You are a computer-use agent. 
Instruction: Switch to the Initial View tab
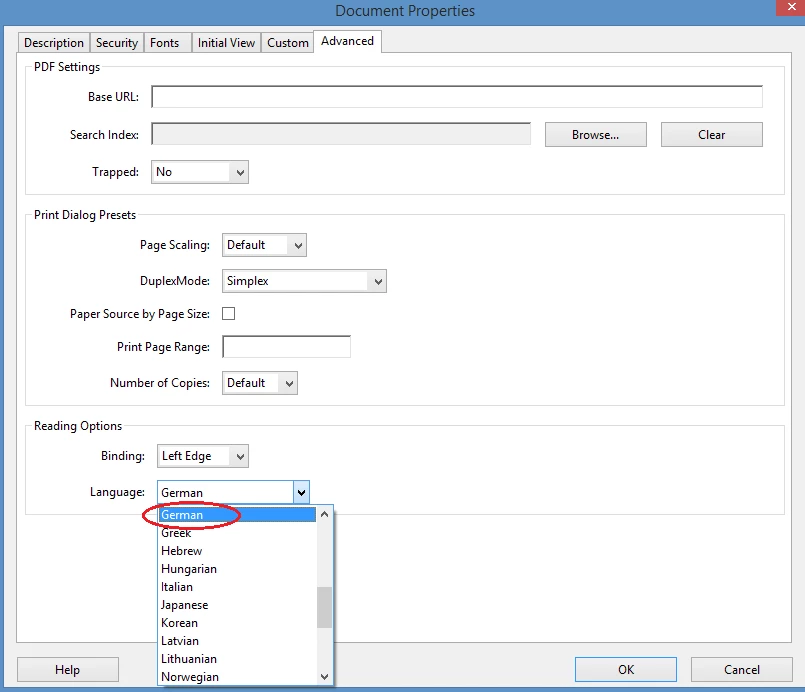[226, 43]
